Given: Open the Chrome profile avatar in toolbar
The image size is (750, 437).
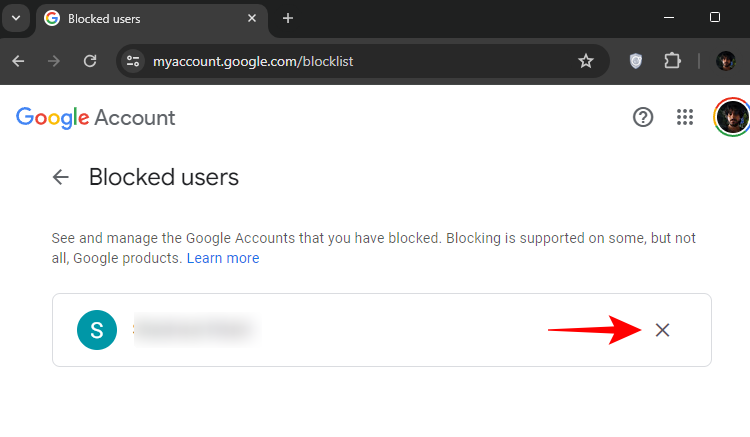Looking at the screenshot, I should 726,61.
